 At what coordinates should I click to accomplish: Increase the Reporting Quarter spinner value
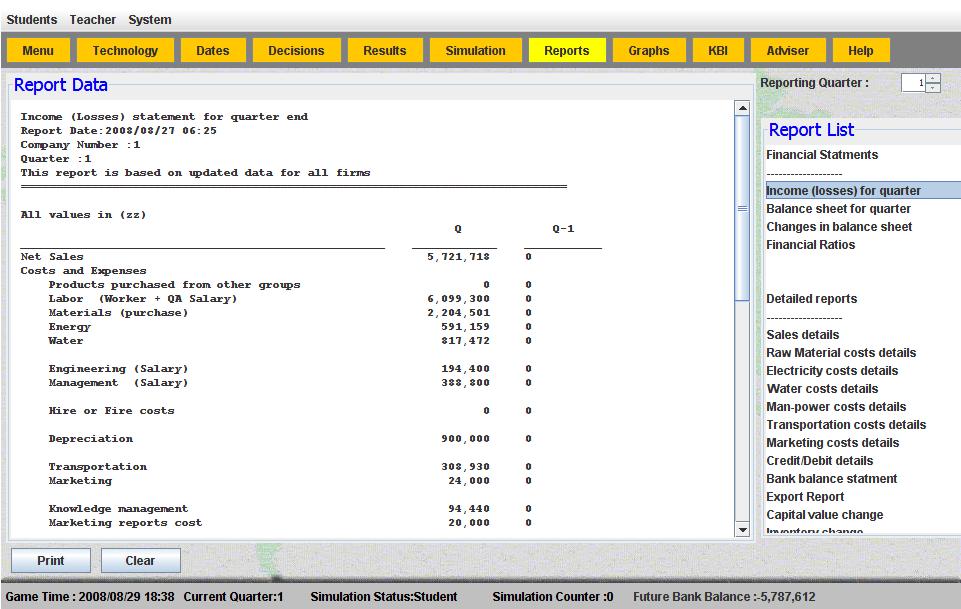point(933,79)
